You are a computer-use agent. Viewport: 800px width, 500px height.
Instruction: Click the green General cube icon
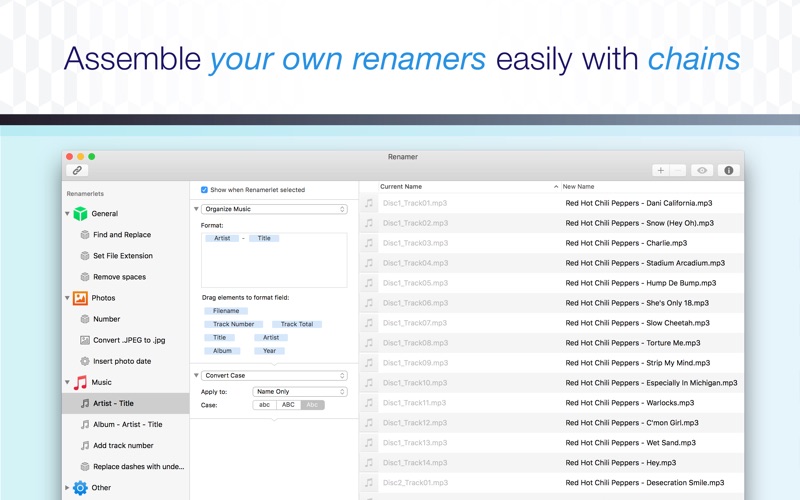[x=80, y=213]
